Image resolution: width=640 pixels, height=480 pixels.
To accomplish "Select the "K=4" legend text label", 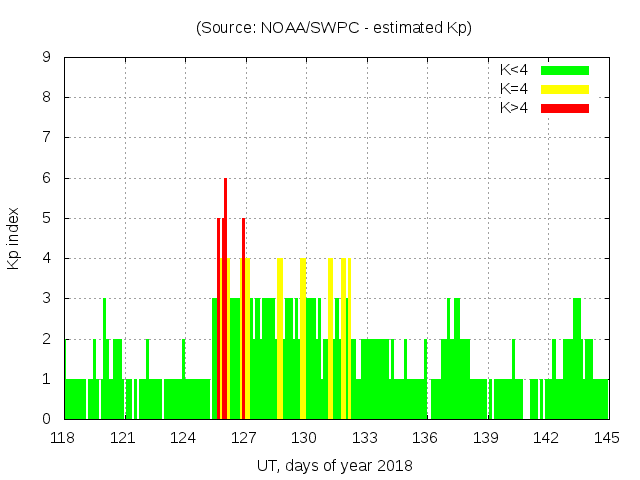I will point(515,89).
